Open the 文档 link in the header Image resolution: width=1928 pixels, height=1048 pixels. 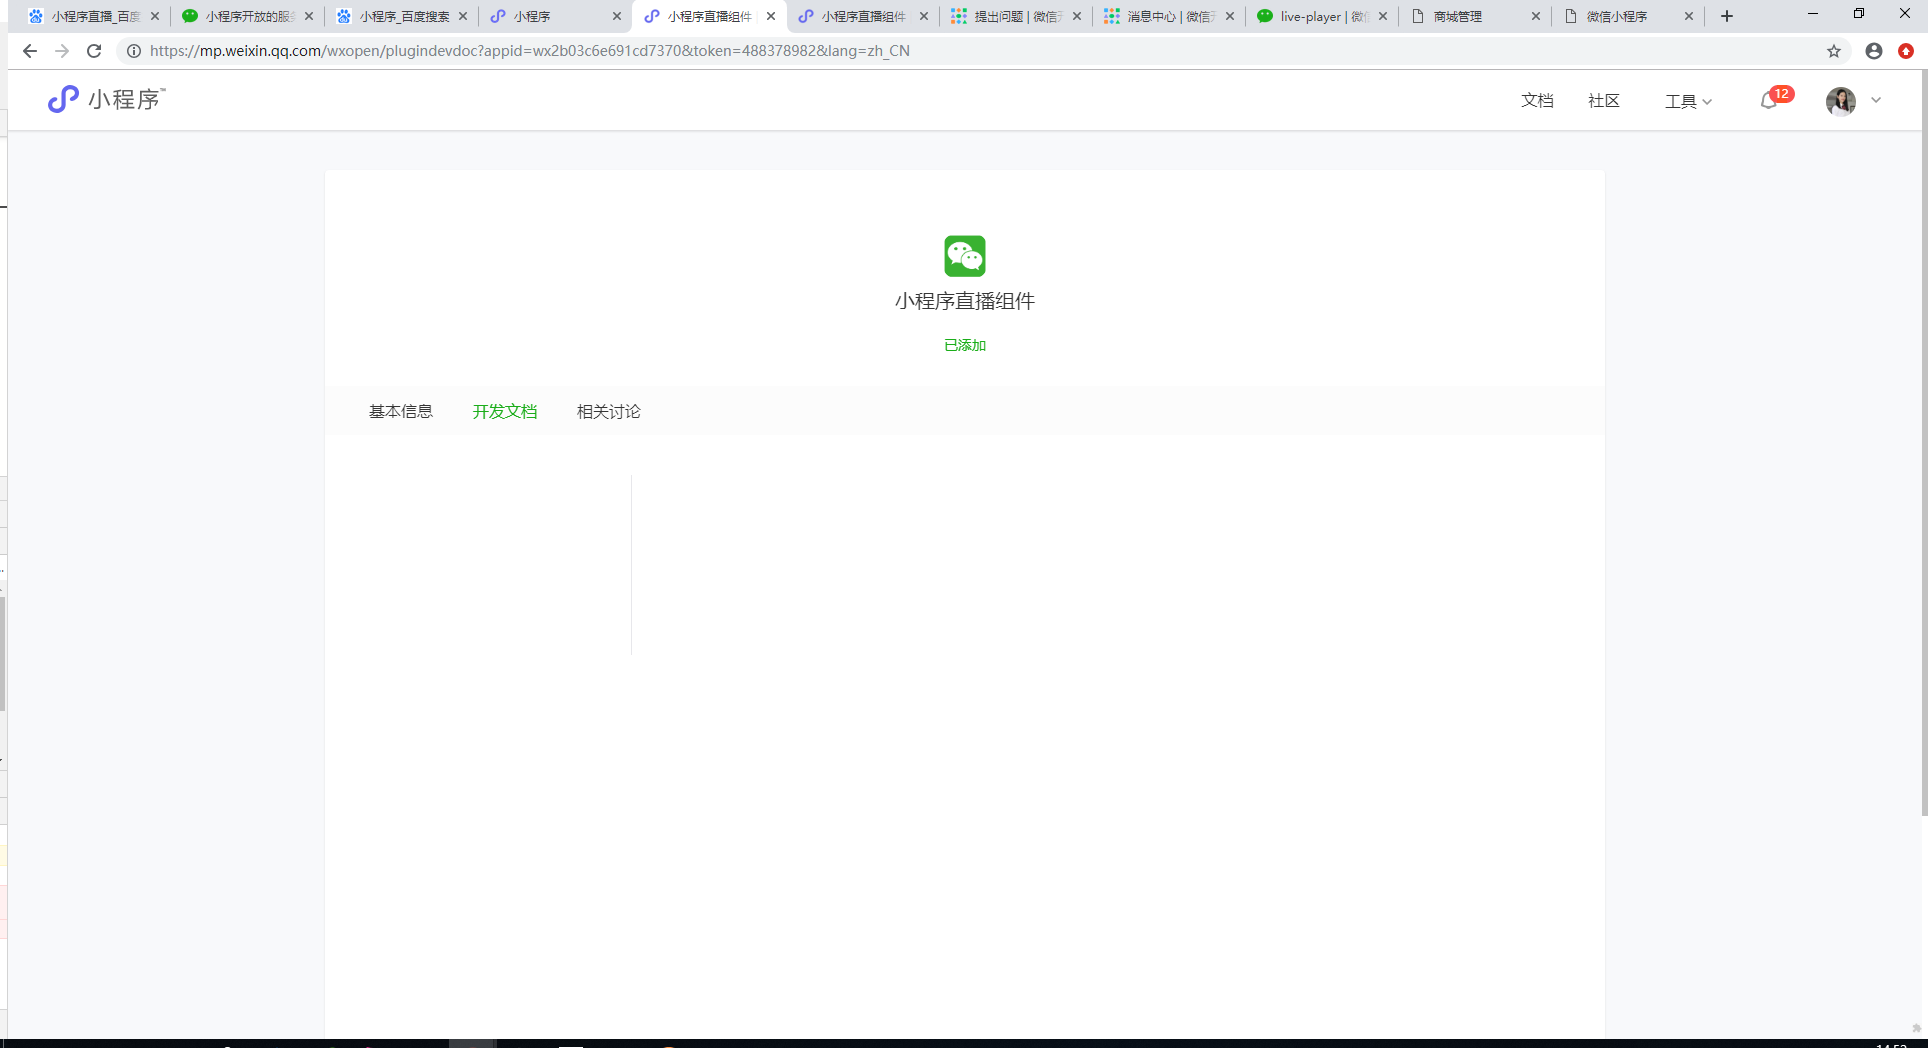pos(1537,100)
